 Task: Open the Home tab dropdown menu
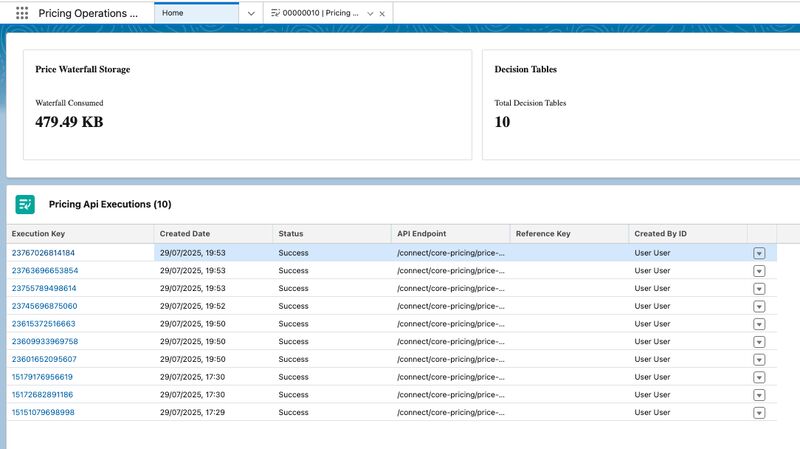click(x=251, y=13)
